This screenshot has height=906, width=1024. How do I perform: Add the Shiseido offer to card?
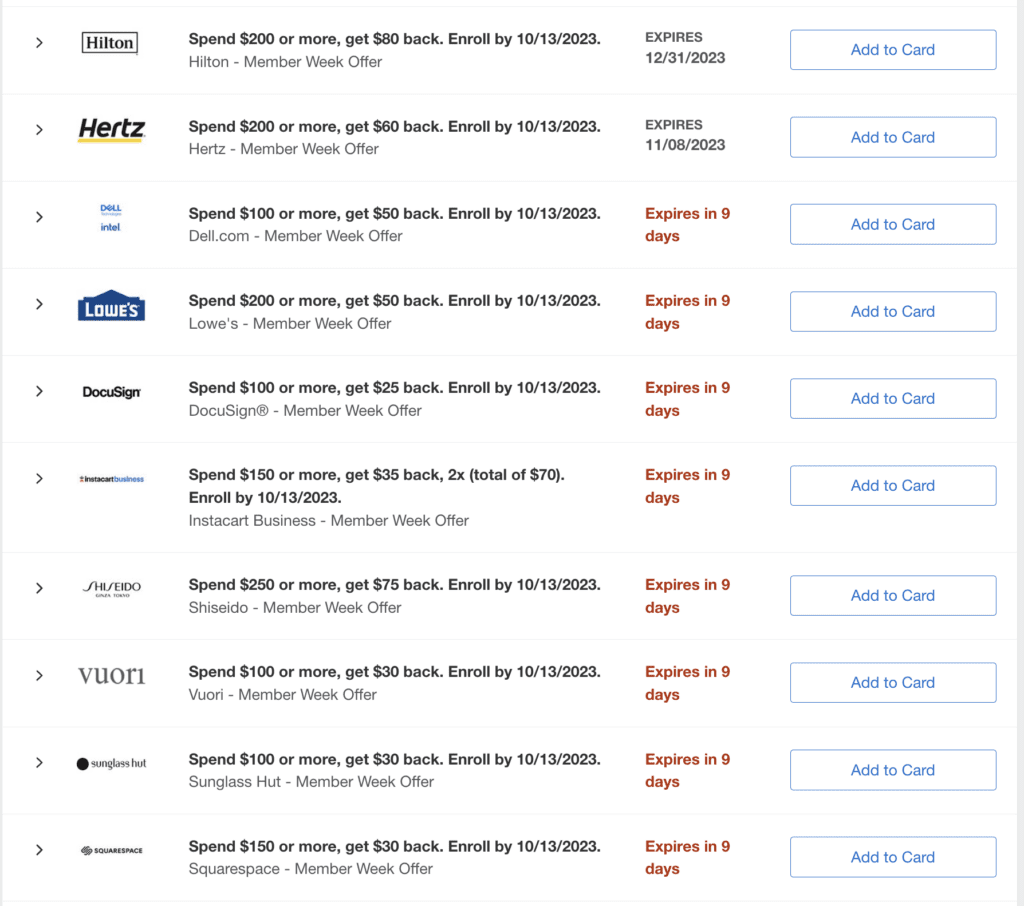point(892,595)
